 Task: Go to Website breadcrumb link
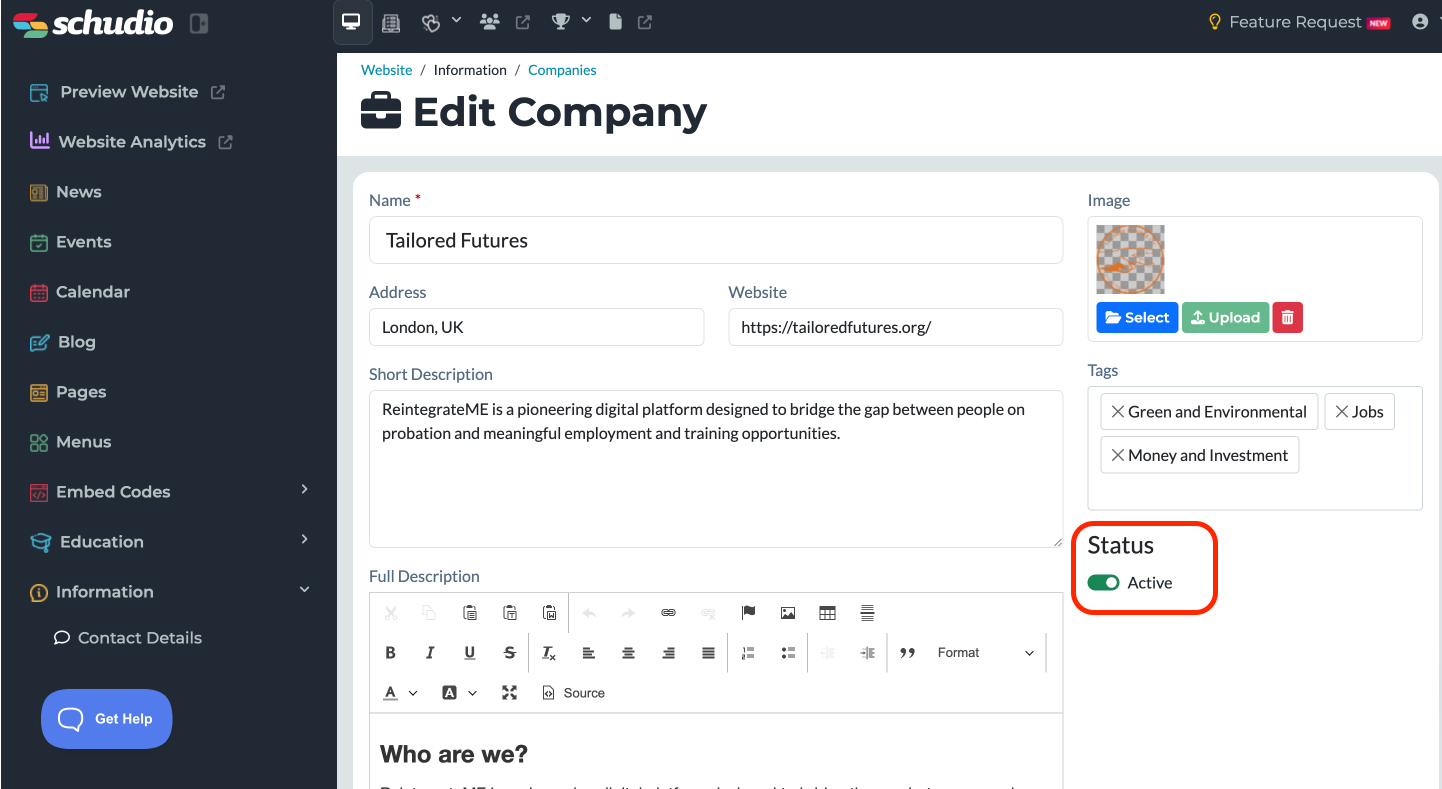[387, 70]
